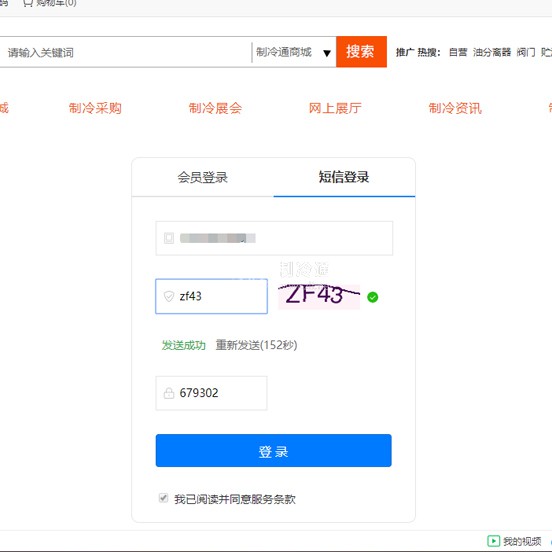Click the 油分离器 hot search link
The height and width of the screenshot is (552, 552).
point(492,52)
